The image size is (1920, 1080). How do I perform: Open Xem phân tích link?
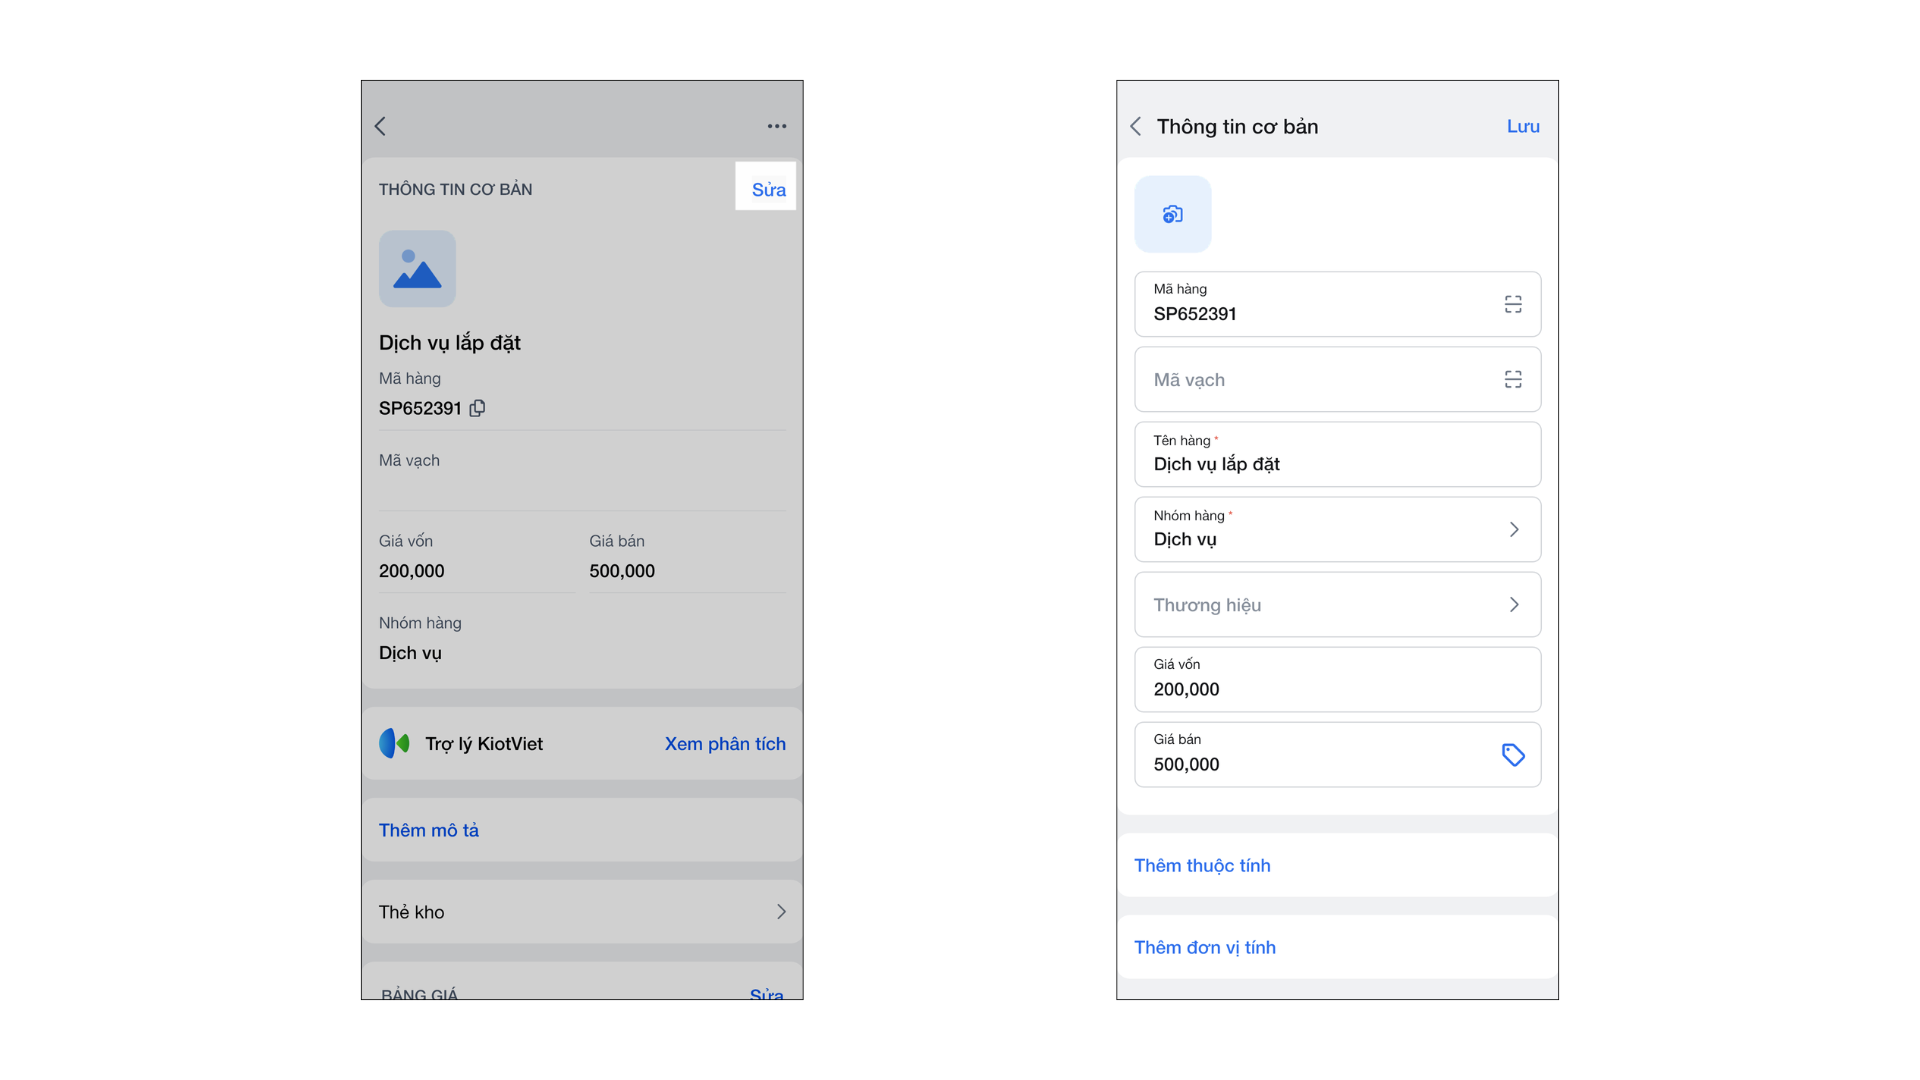tap(725, 743)
